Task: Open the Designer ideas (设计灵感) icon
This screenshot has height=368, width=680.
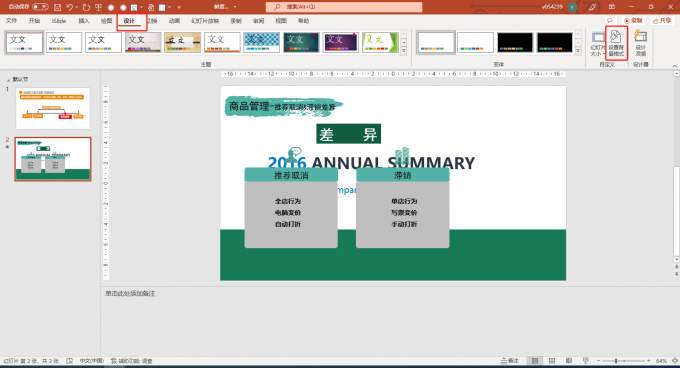Action: tap(641, 43)
